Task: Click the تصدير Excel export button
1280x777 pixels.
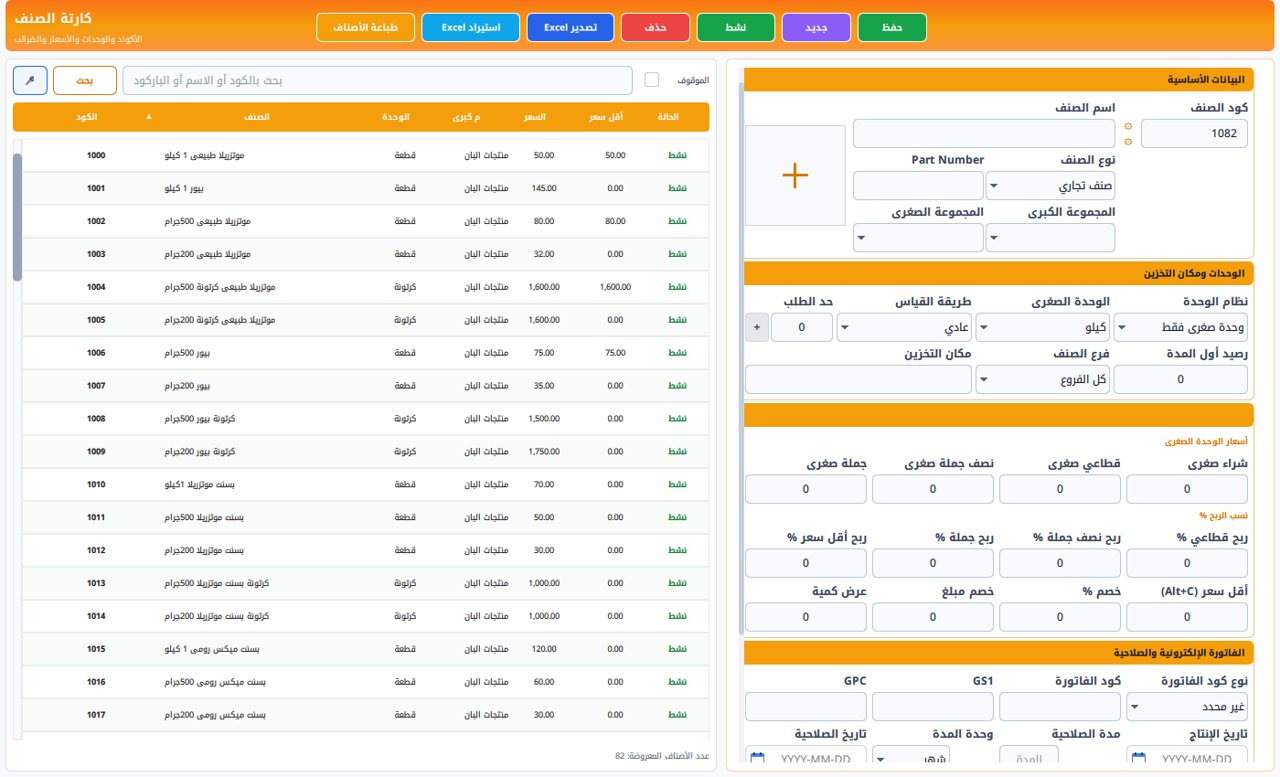Action: [570, 28]
